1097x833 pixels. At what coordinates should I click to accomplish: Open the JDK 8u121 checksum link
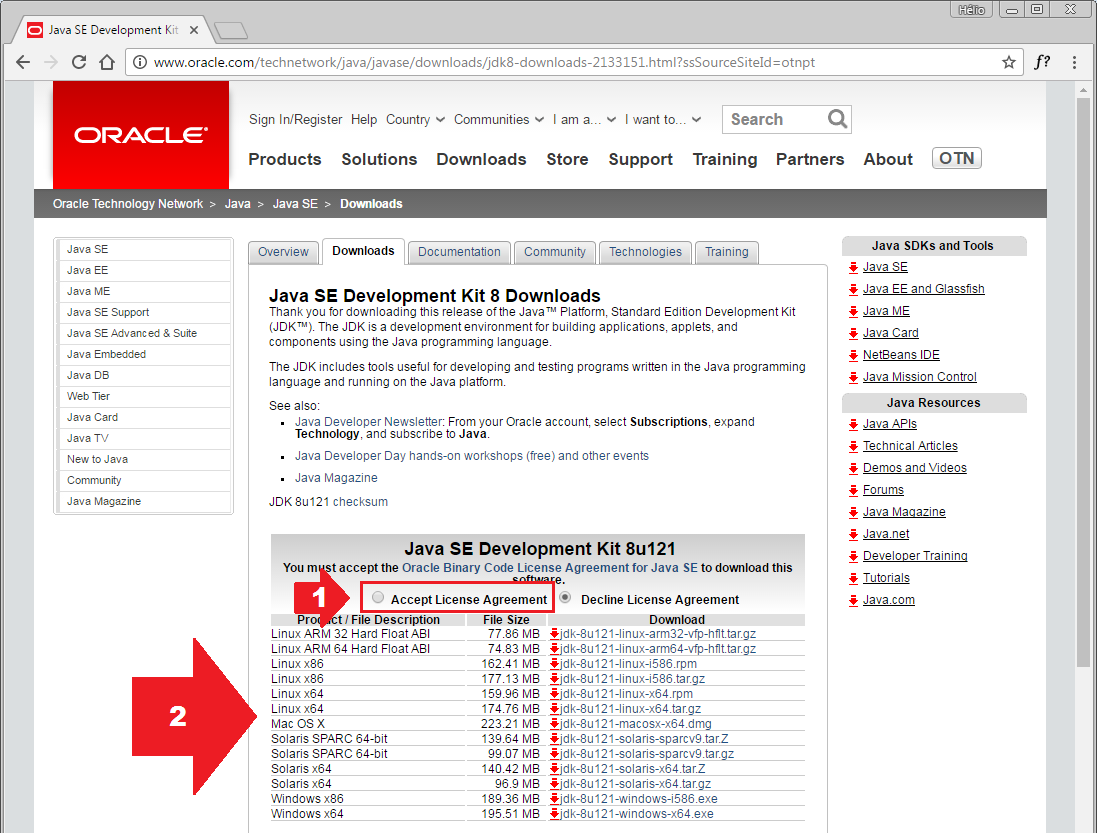pos(360,501)
